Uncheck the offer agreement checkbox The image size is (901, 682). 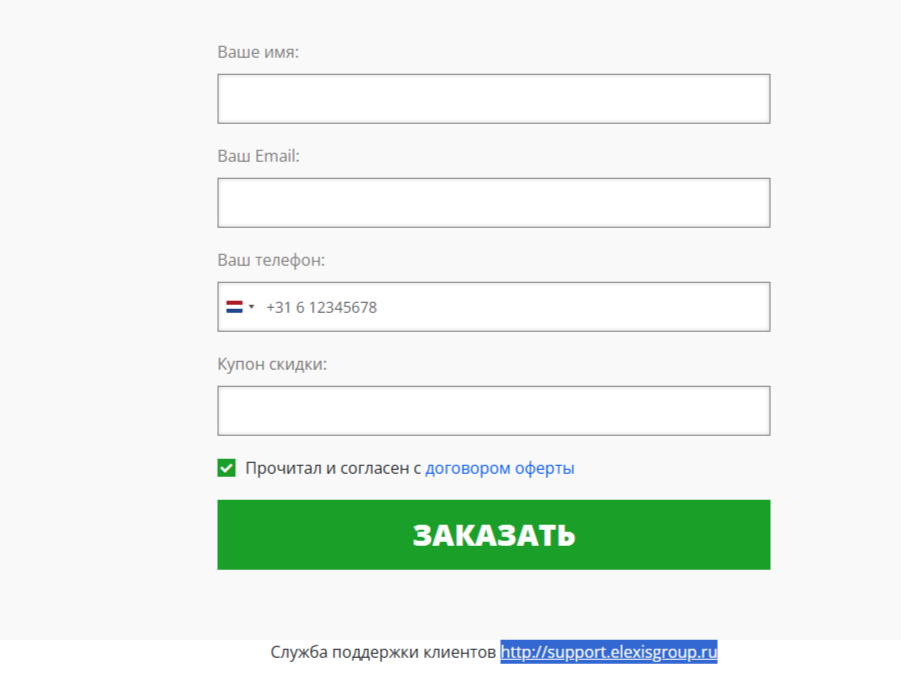227,468
